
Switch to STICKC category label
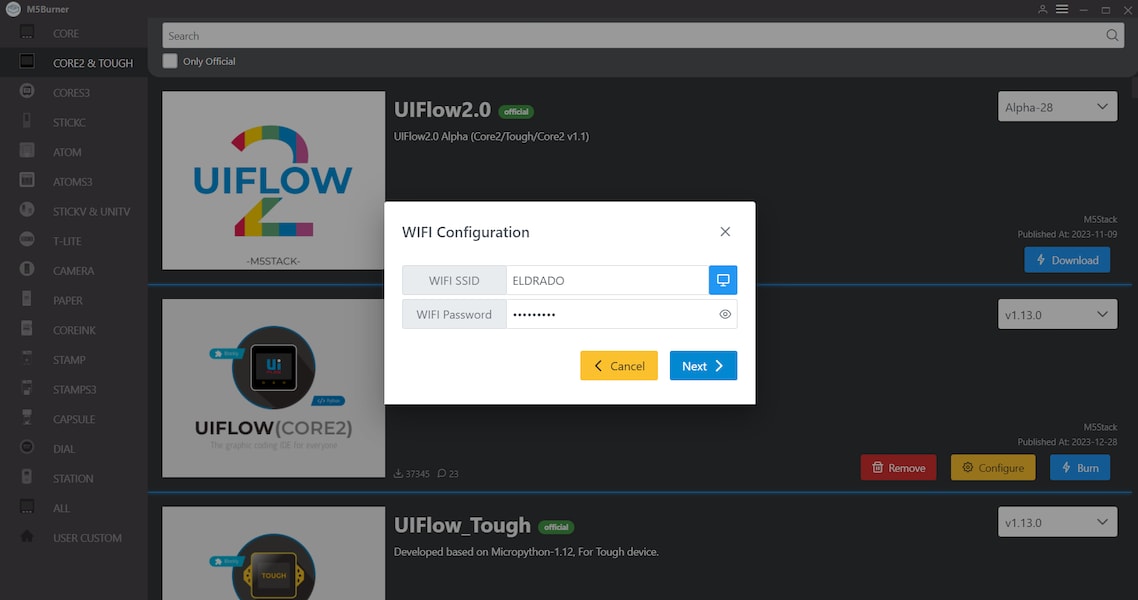(69, 123)
